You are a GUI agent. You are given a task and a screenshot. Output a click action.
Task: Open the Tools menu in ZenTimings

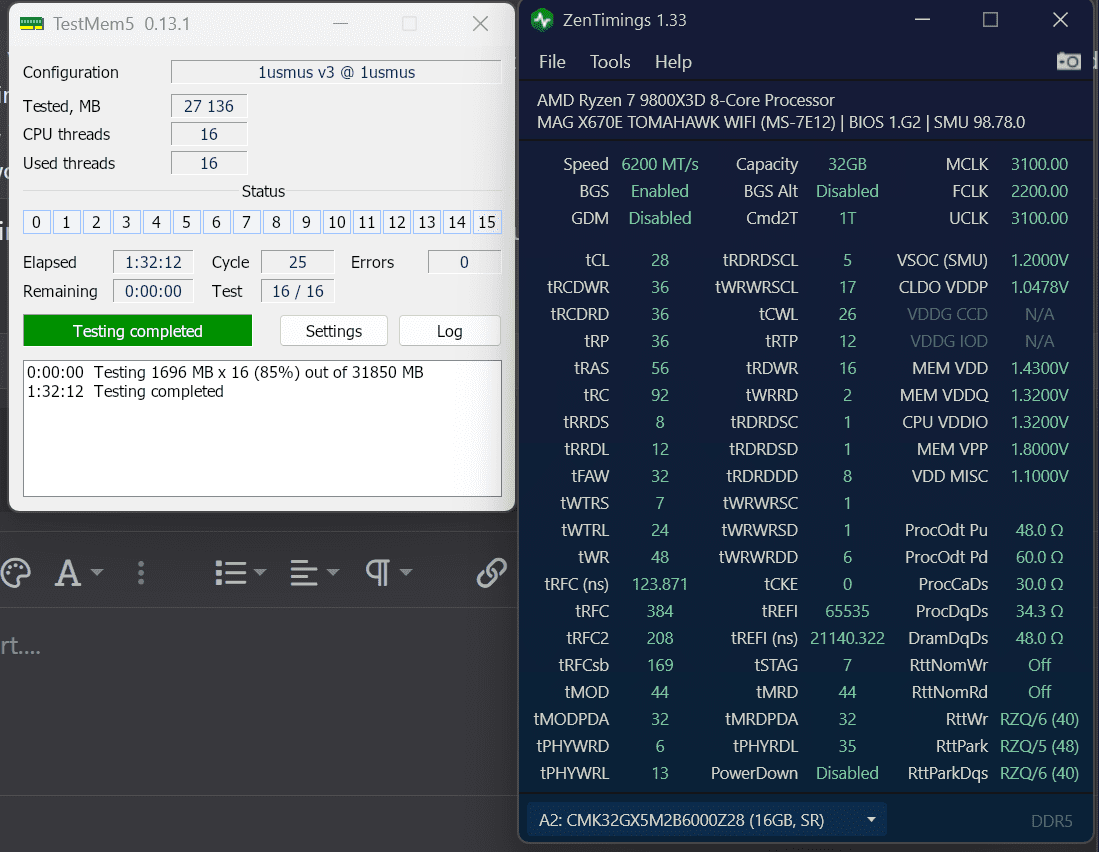click(610, 62)
